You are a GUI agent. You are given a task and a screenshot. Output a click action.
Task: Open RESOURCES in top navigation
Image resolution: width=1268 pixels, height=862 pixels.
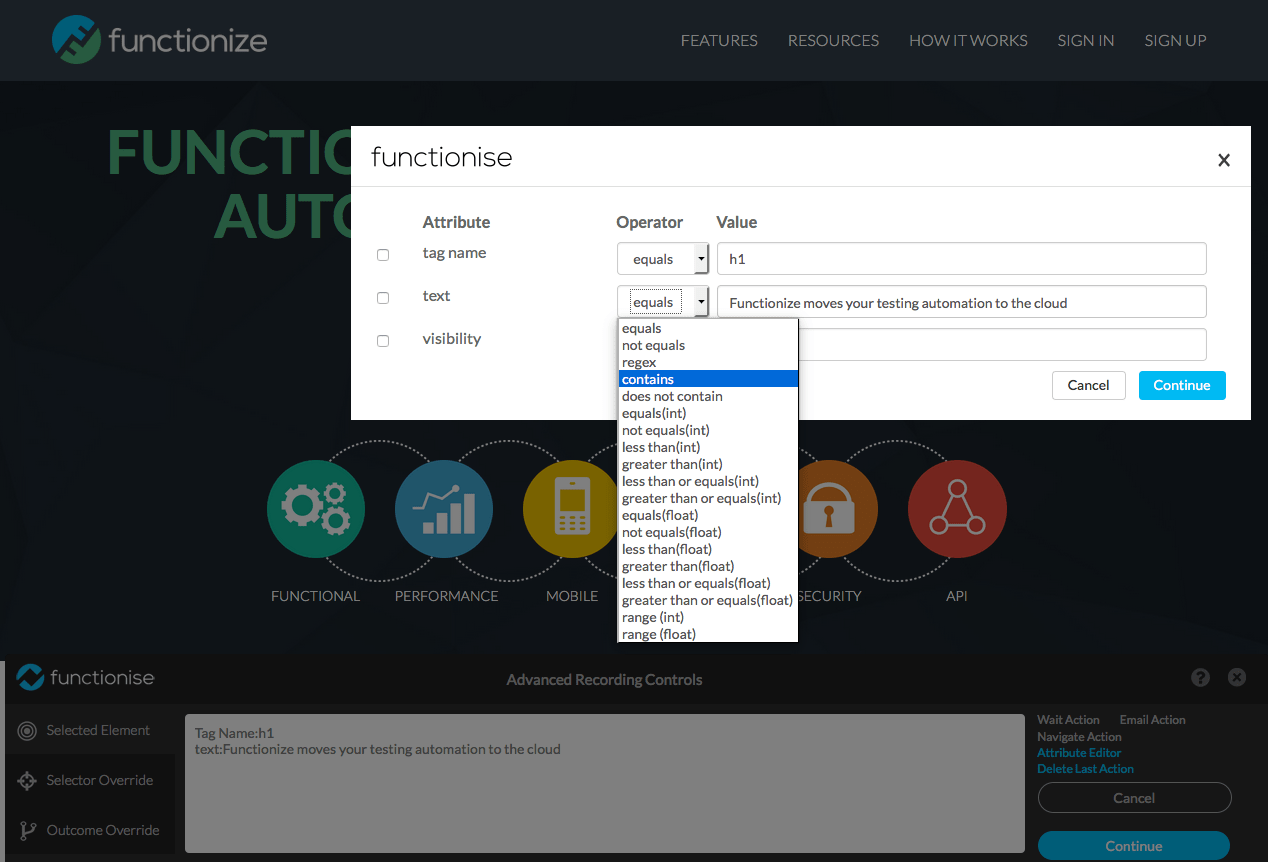833,41
